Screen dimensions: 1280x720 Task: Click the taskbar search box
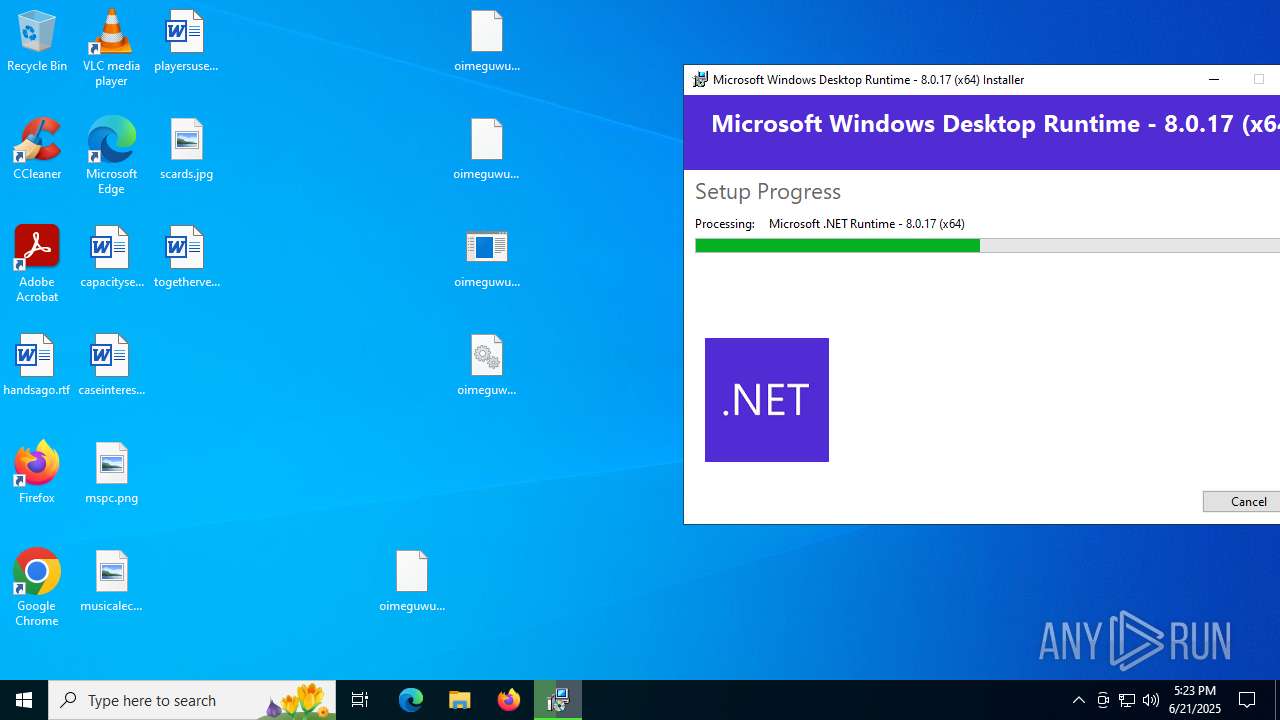point(192,700)
